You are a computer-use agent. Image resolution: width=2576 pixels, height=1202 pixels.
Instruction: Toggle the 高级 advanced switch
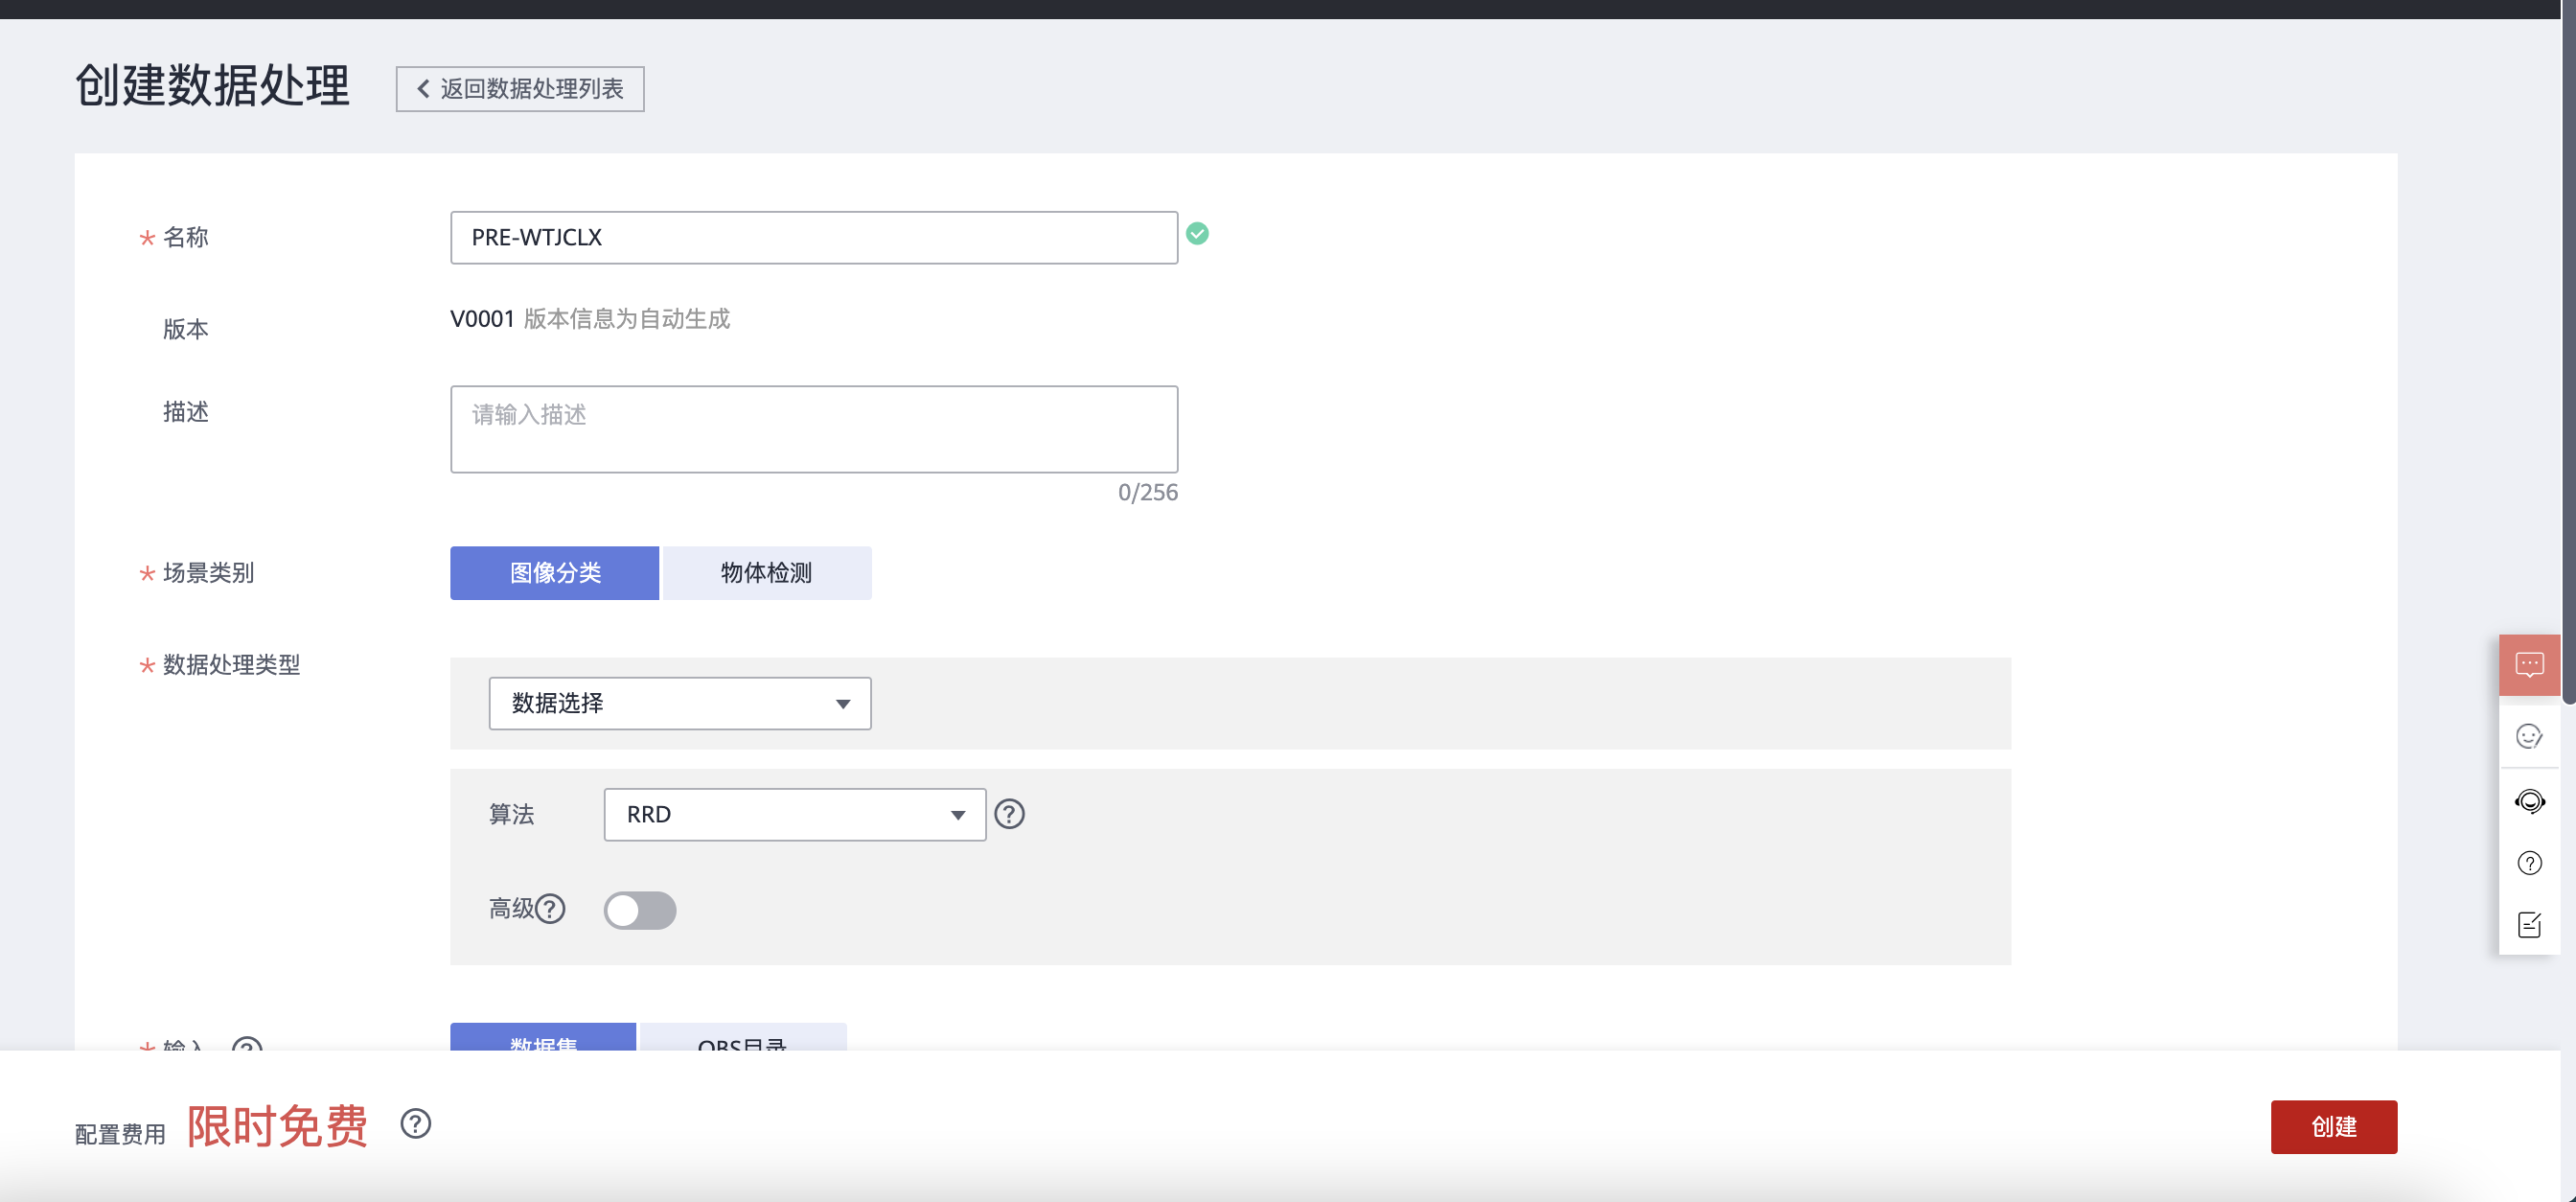click(x=640, y=910)
